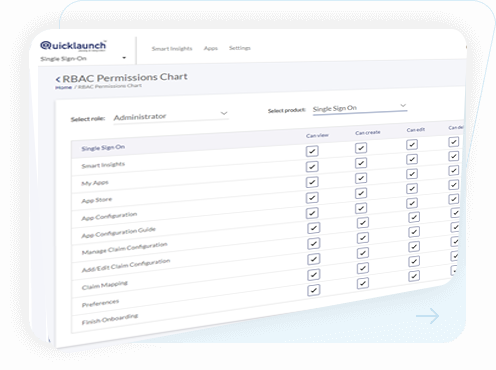This screenshot has height=370, width=496.
Task: Click the Can create column header
Action: click(x=368, y=132)
